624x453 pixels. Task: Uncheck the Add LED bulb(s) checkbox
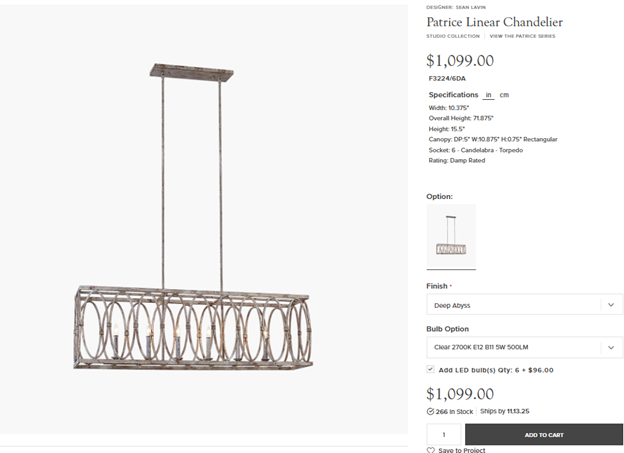click(430, 369)
